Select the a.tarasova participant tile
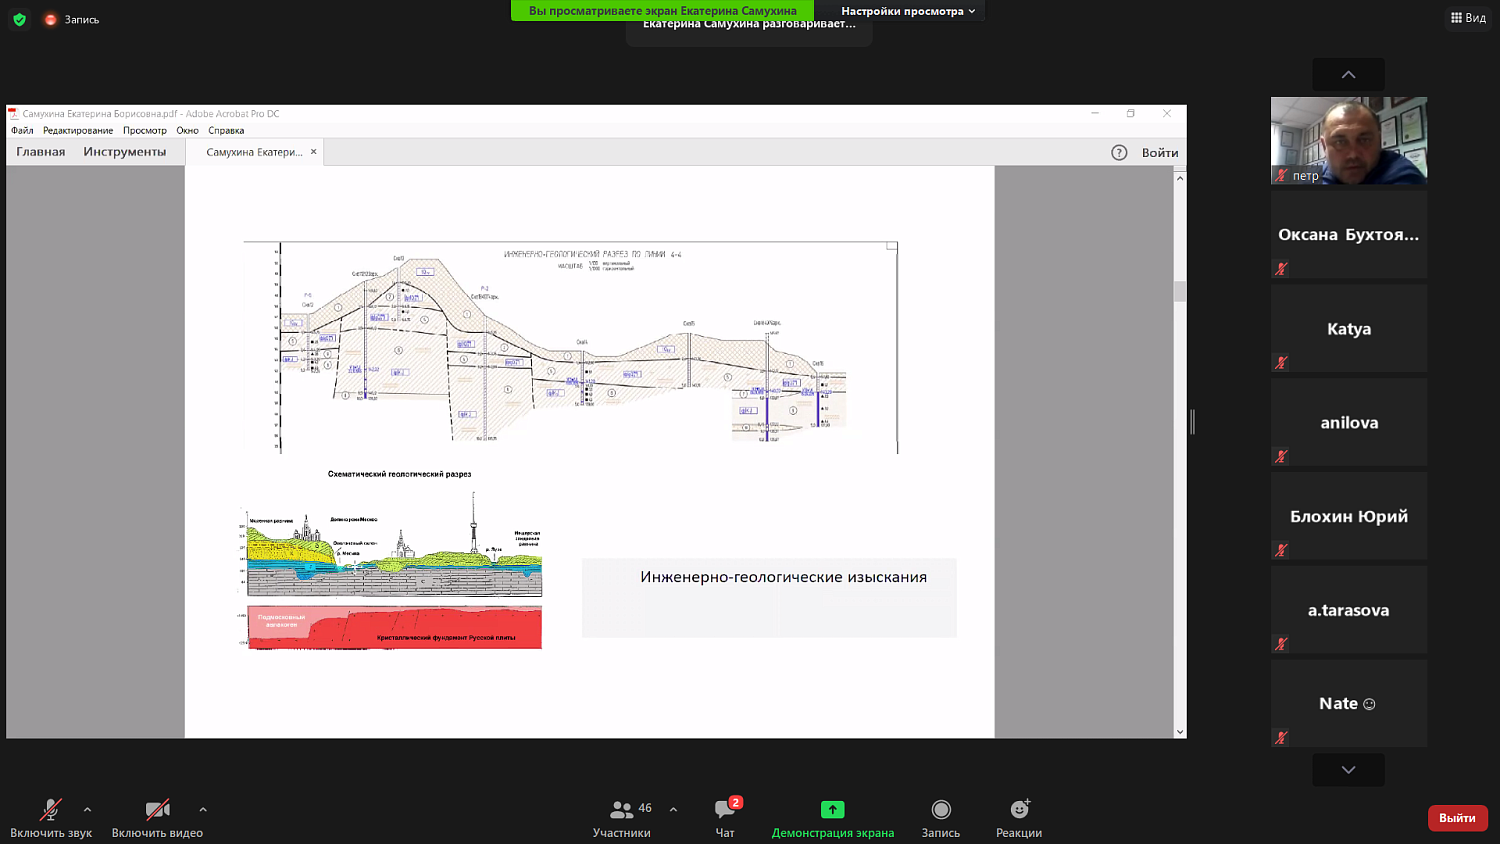This screenshot has width=1500, height=844. tap(1348, 610)
